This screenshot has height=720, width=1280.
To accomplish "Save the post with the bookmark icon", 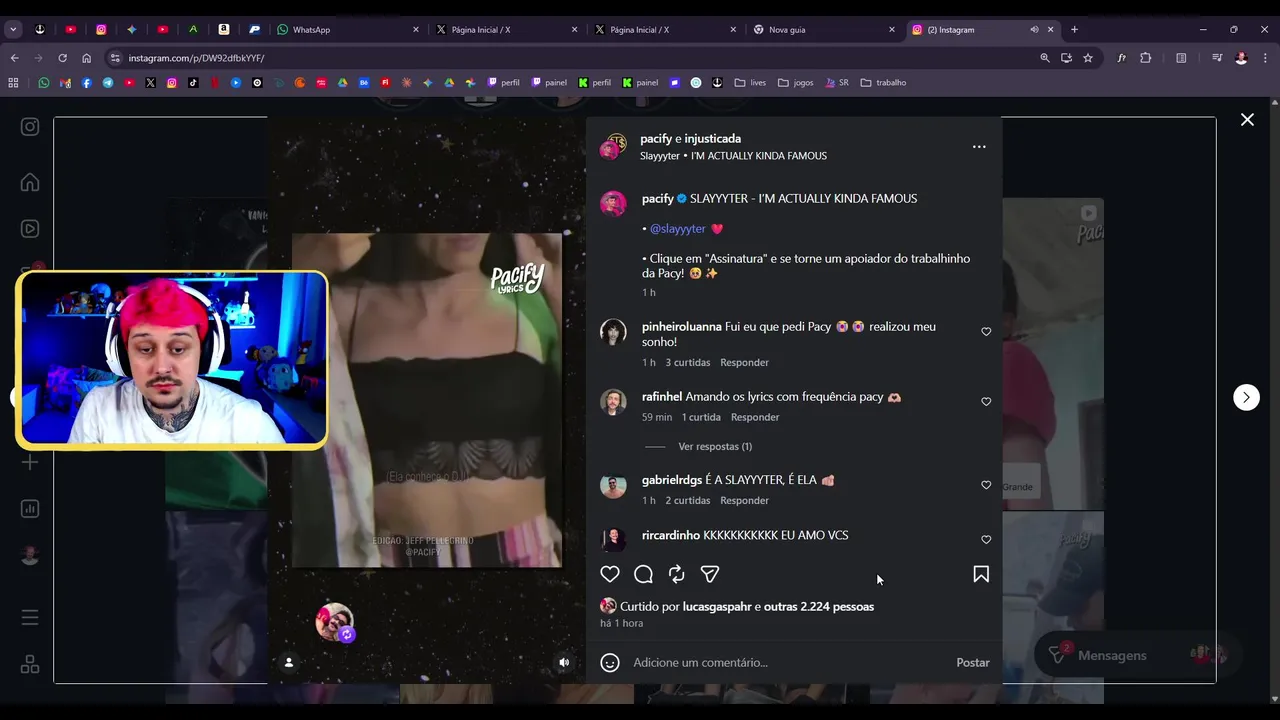I will pyautogui.click(x=981, y=574).
